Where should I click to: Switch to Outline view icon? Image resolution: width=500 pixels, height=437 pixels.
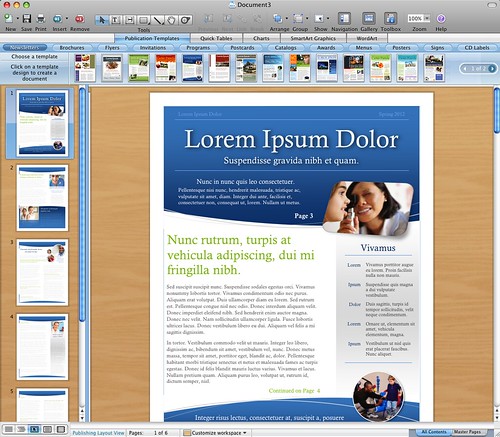click(x=21, y=429)
